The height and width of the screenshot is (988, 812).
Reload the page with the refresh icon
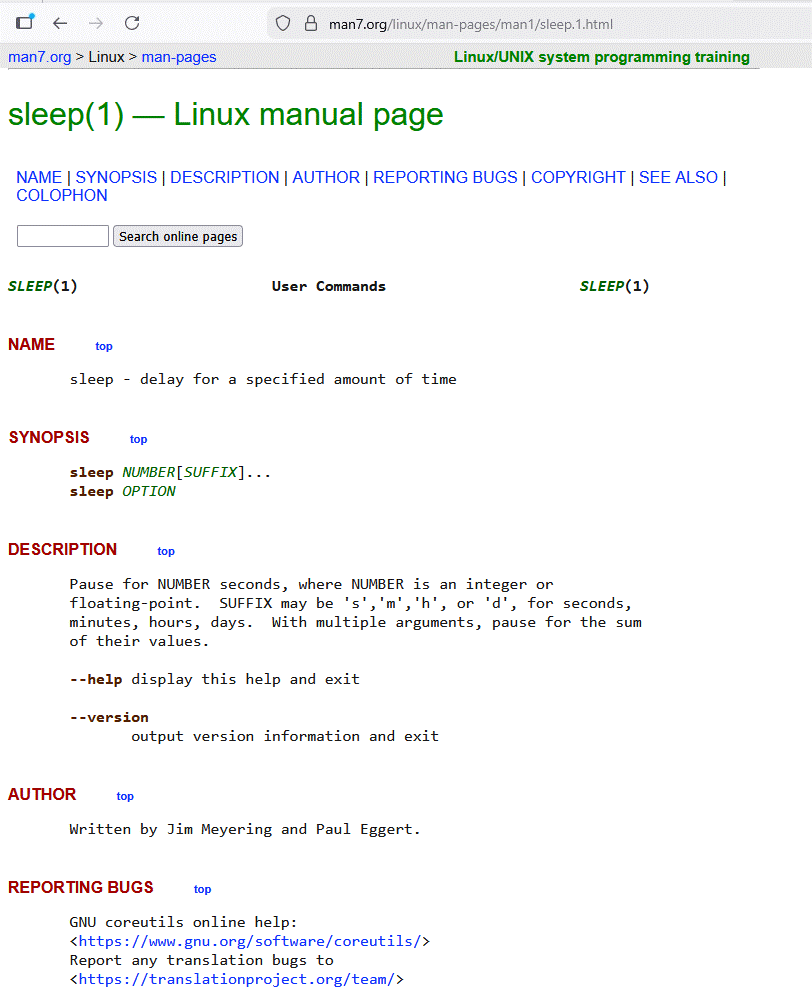[132, 23]
